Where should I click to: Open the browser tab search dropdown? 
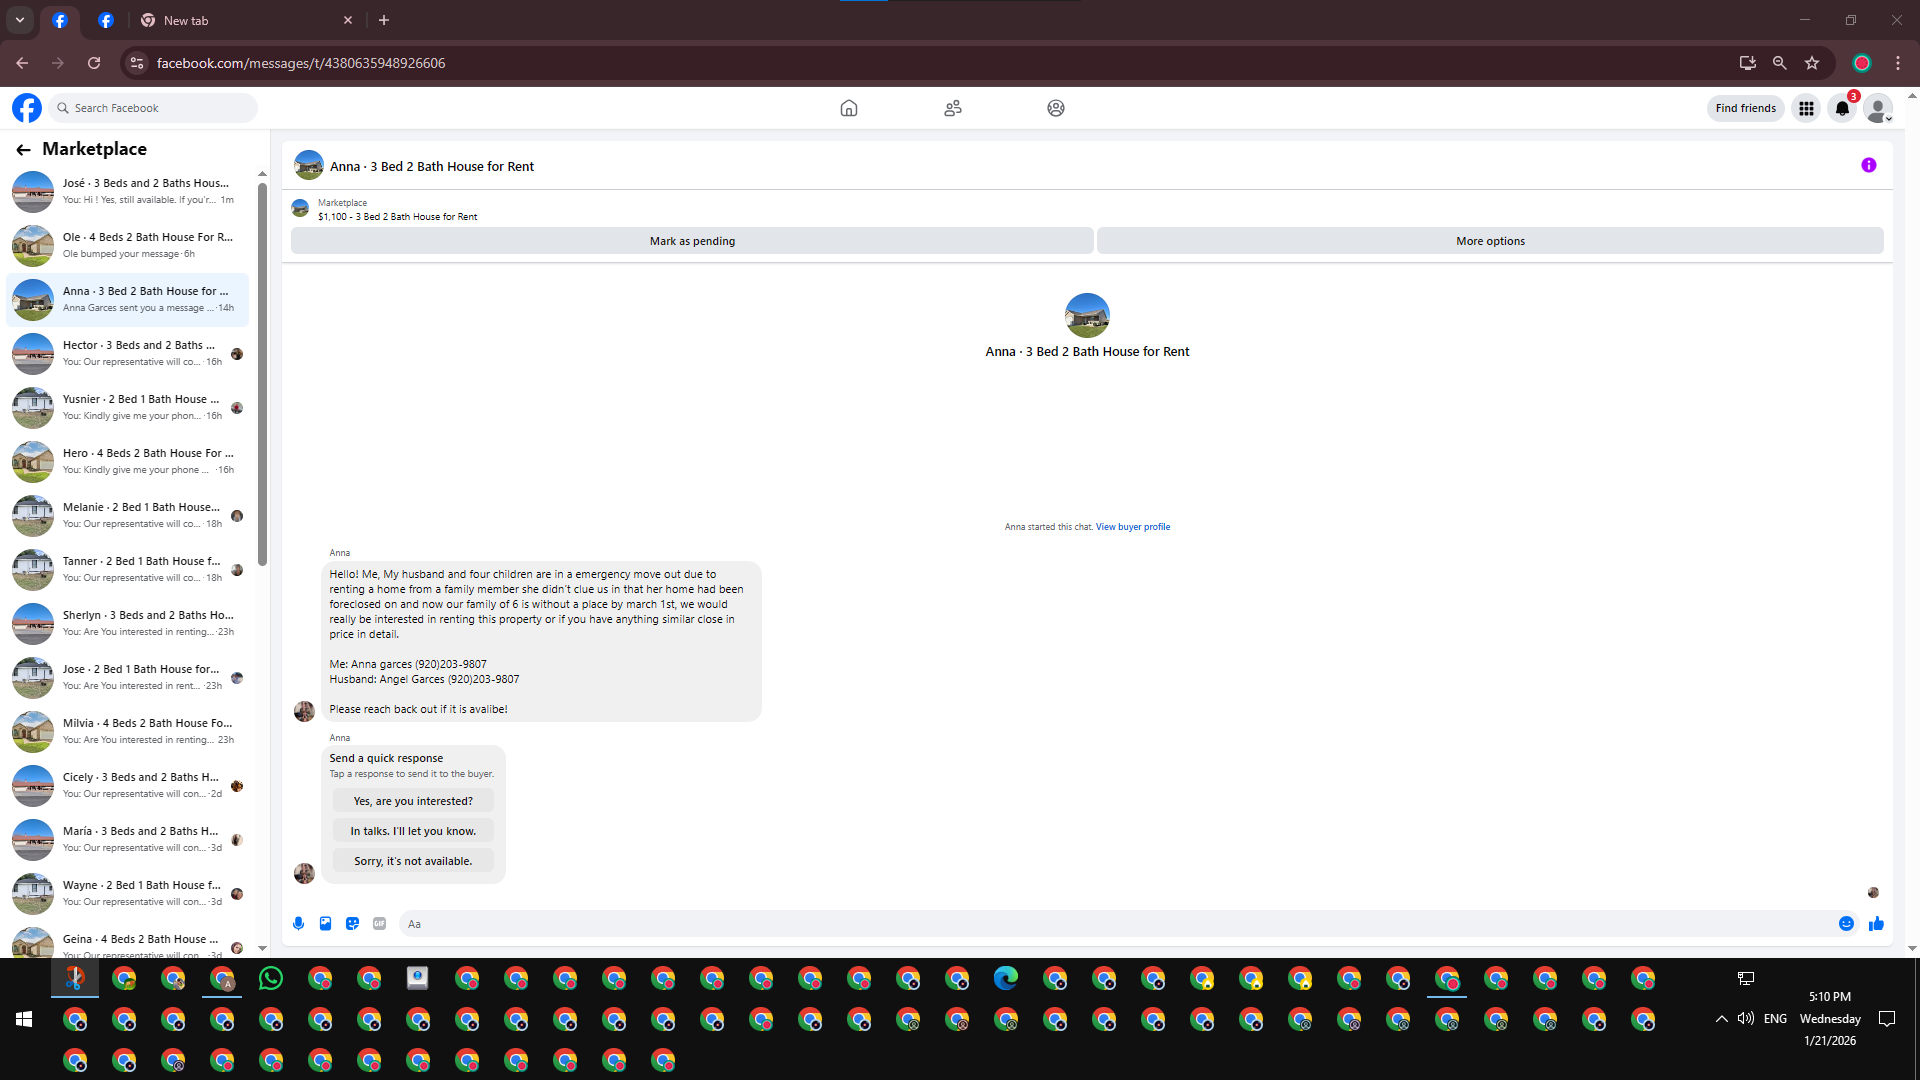point(20,20)
